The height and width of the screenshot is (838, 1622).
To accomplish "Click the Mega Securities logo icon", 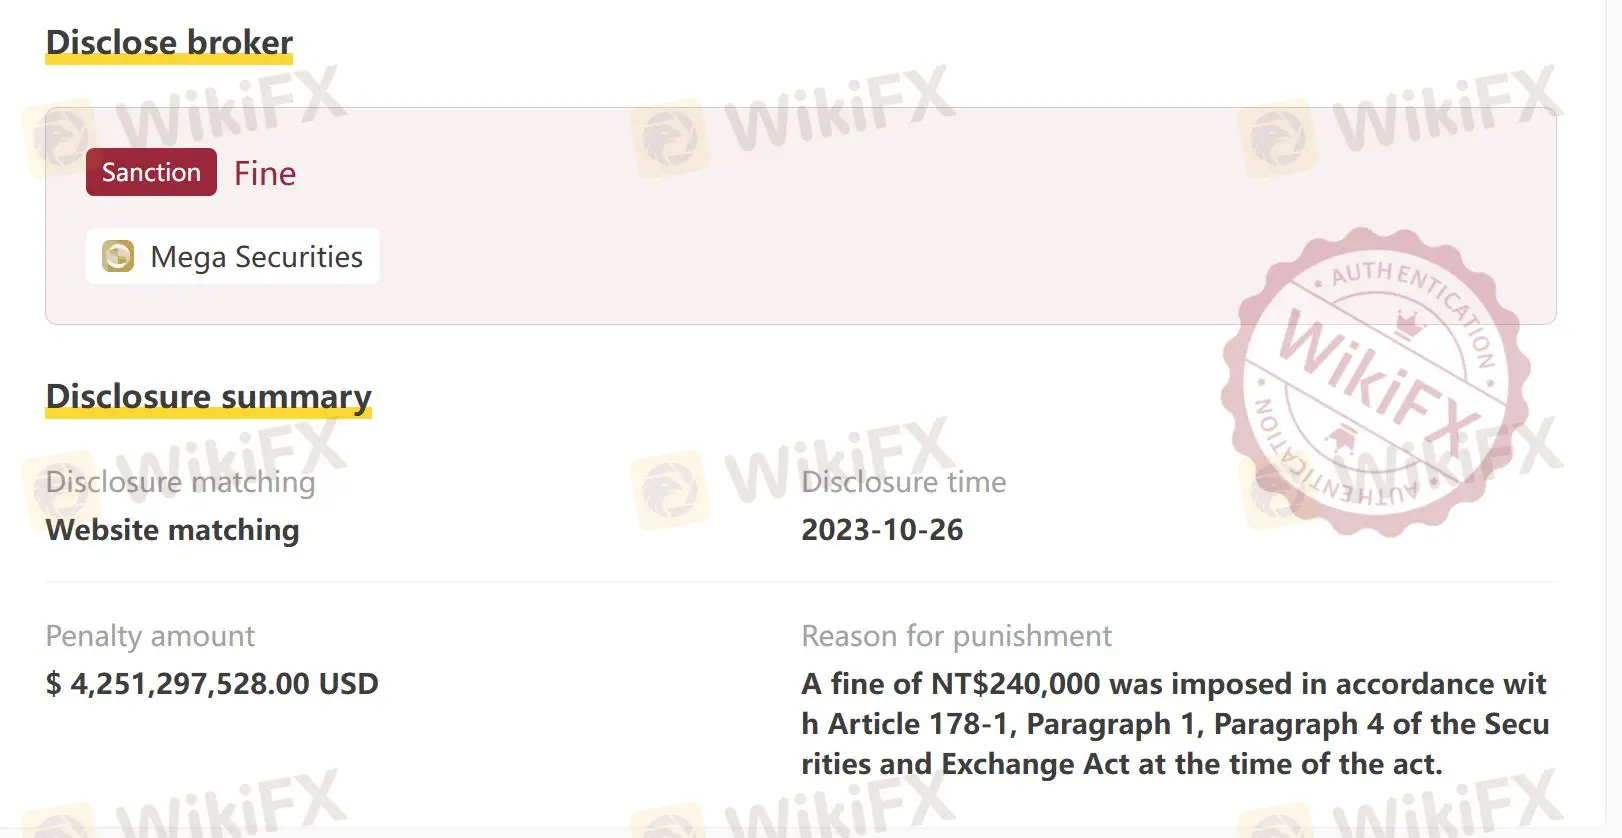I will pyautogui.click(x=118, y=256).
